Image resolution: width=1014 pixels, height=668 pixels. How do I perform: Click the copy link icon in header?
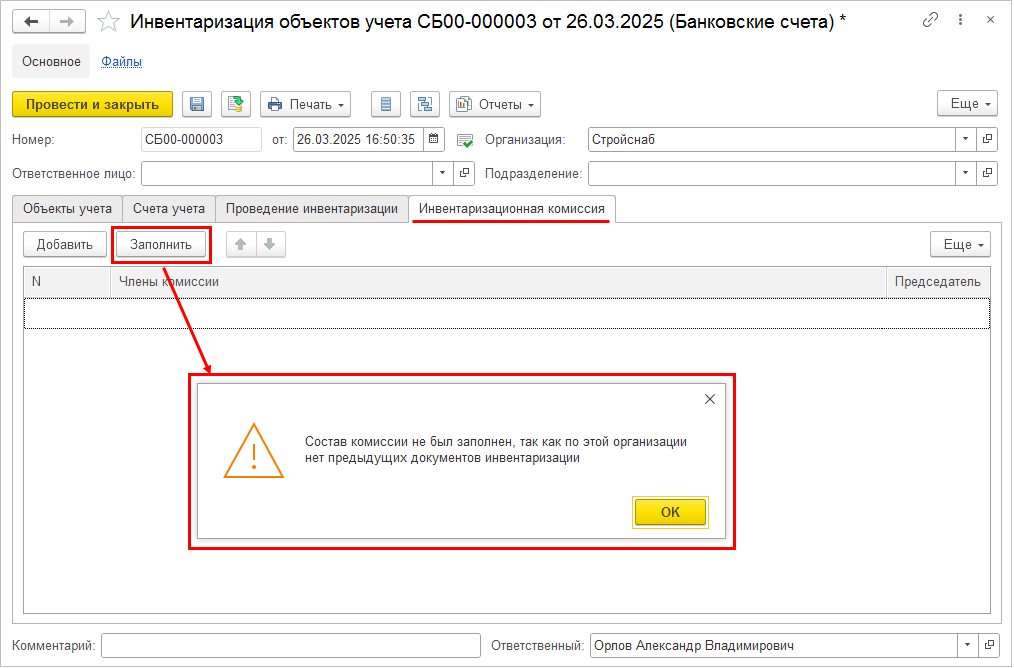click(930, 20)
